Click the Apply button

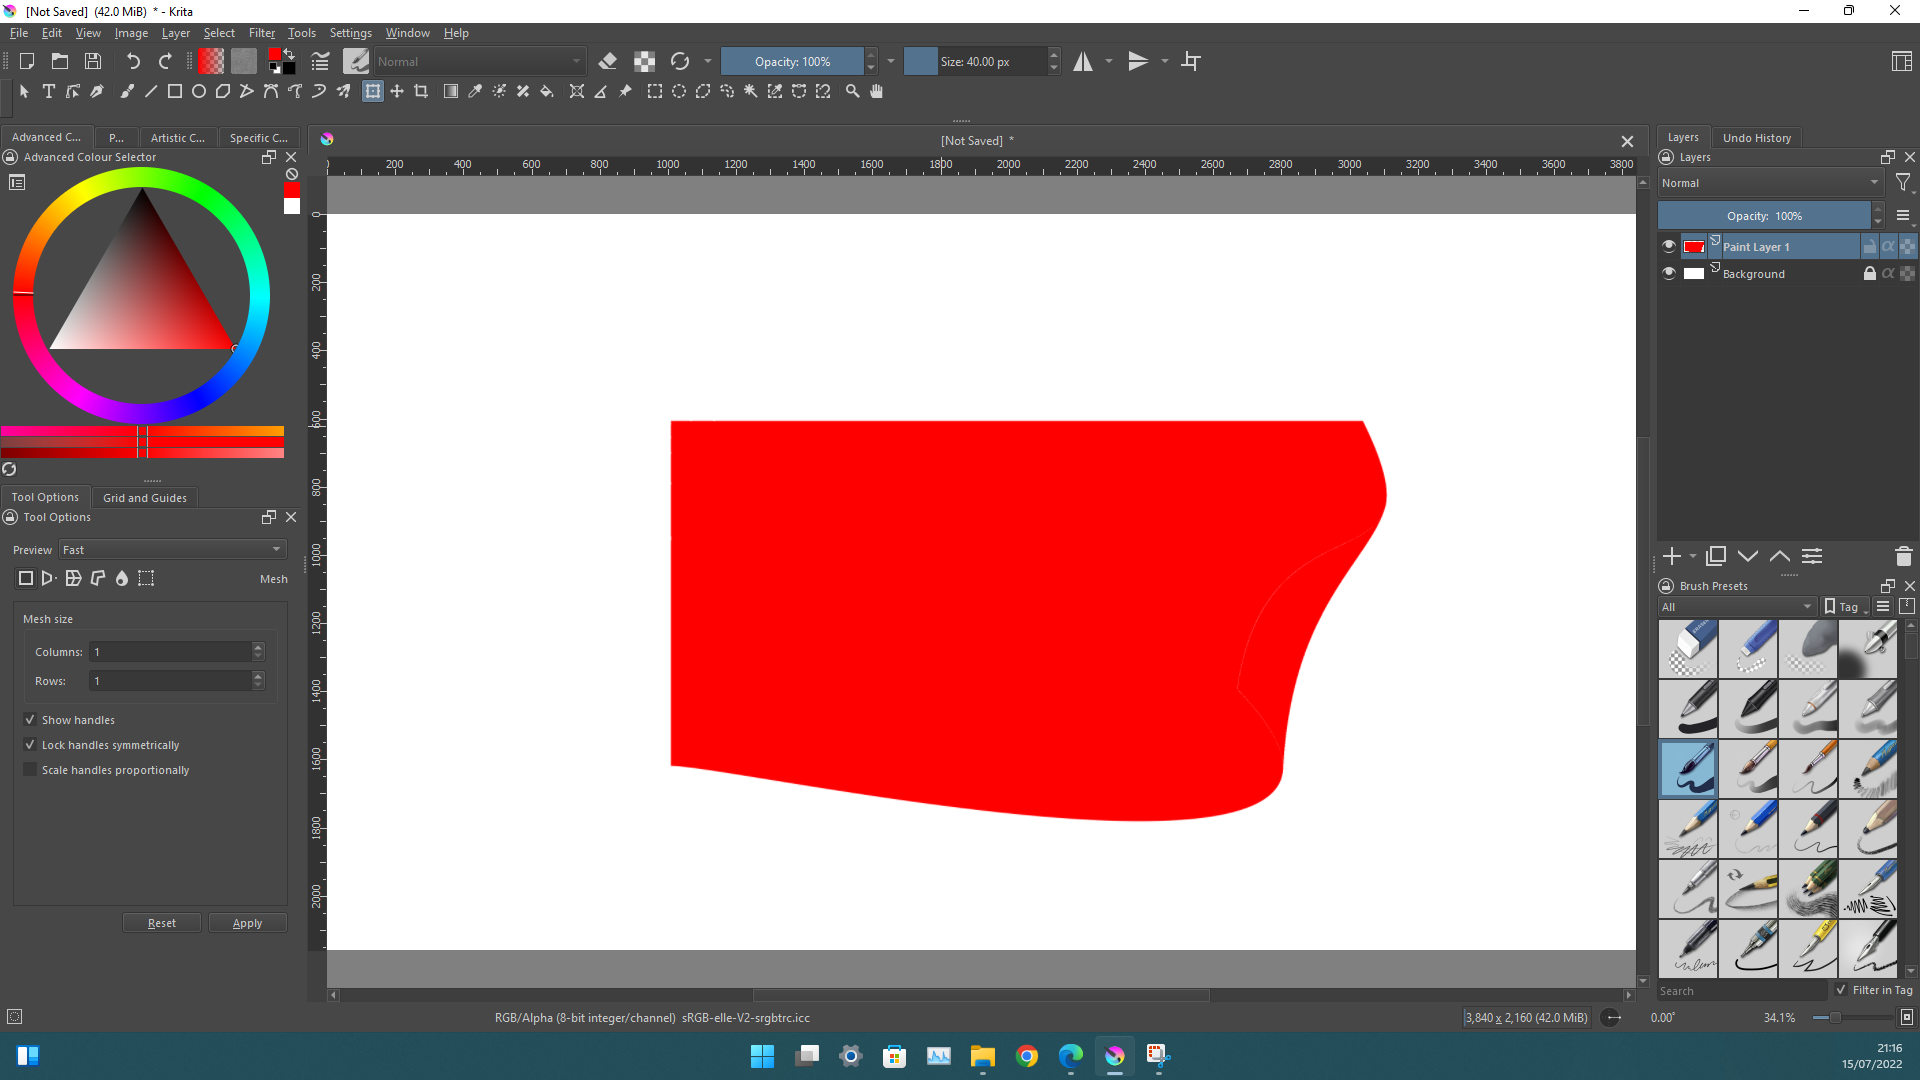(247, 923)
